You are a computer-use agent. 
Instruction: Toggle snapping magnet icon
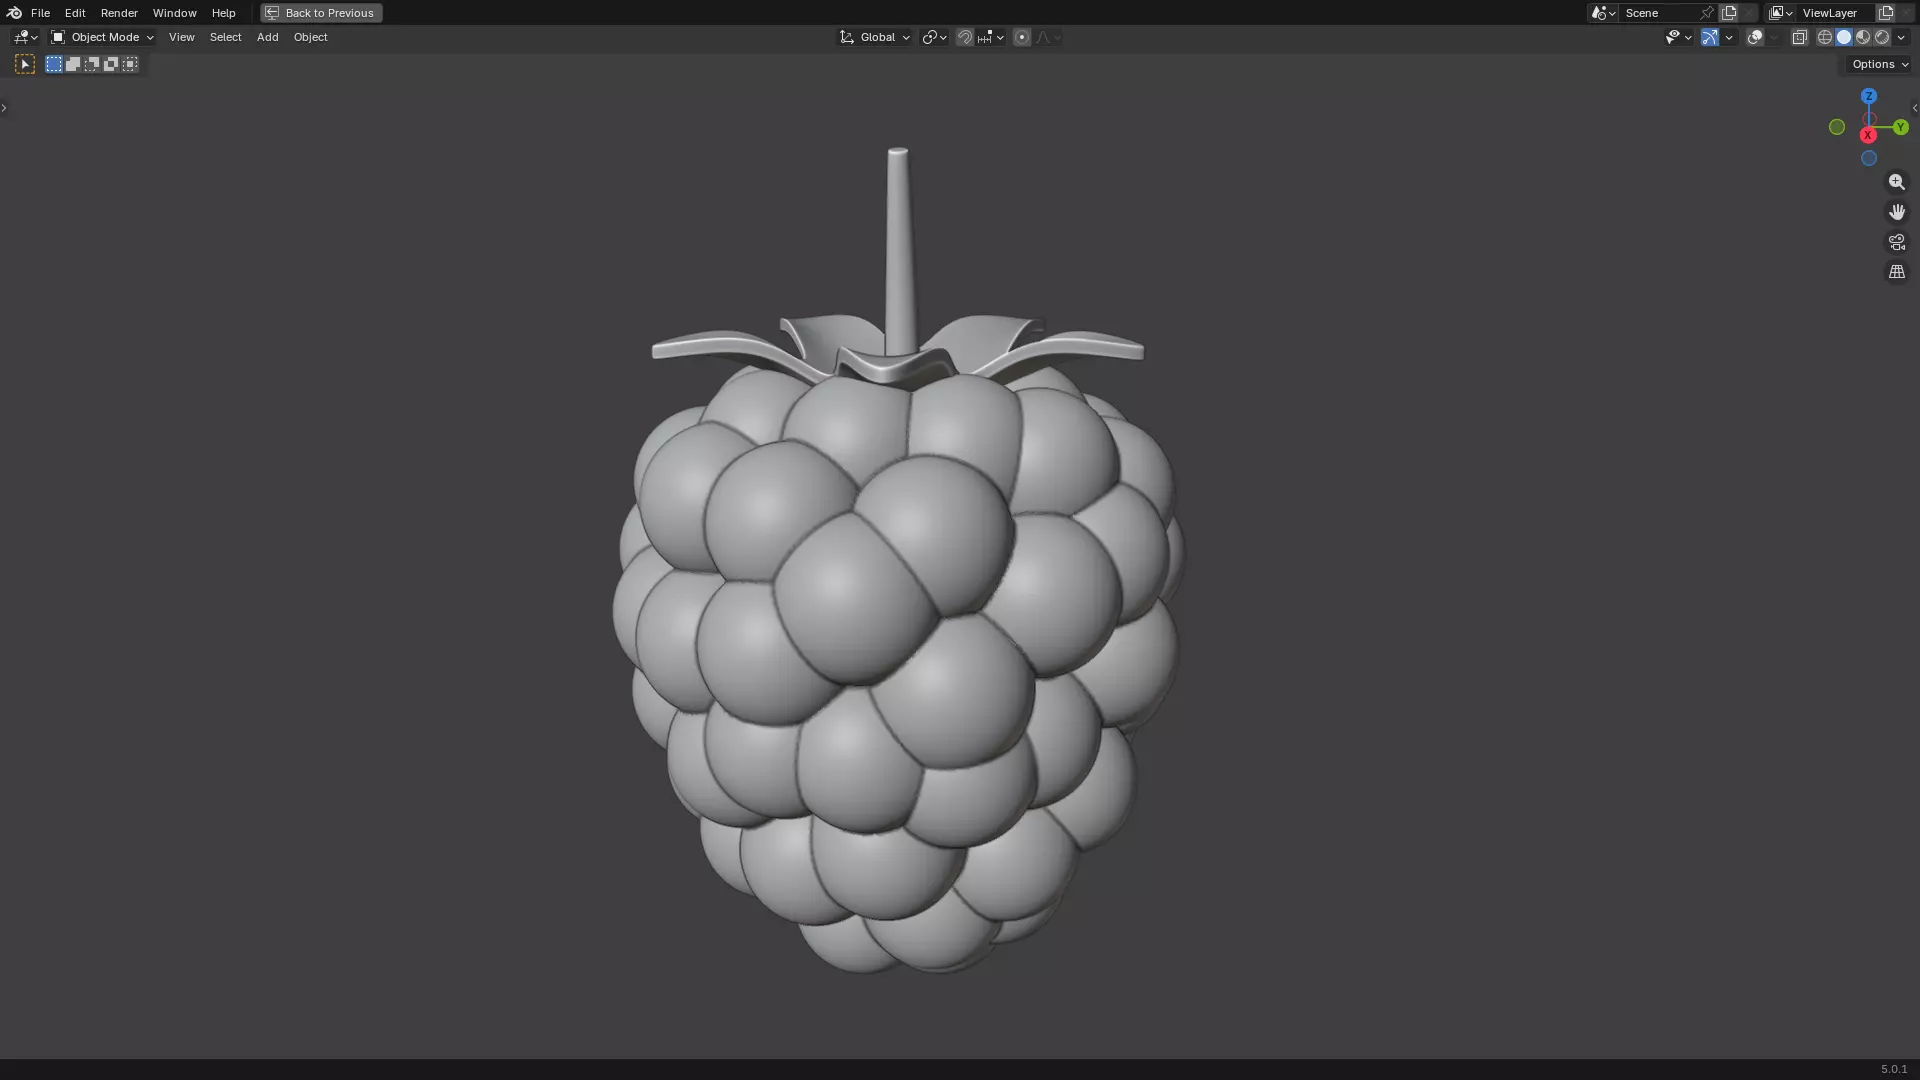pos(964,37)
